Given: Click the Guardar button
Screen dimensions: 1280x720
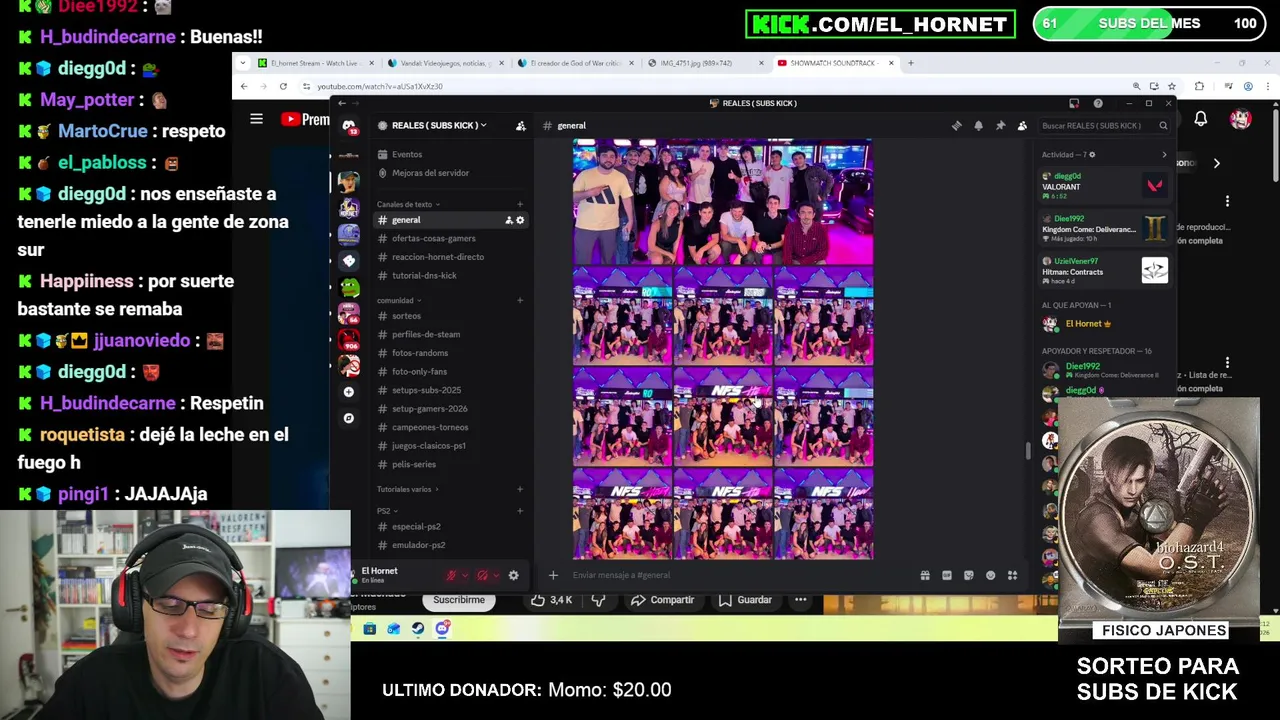Looking at the screenshot, I should tap(745, 600).
